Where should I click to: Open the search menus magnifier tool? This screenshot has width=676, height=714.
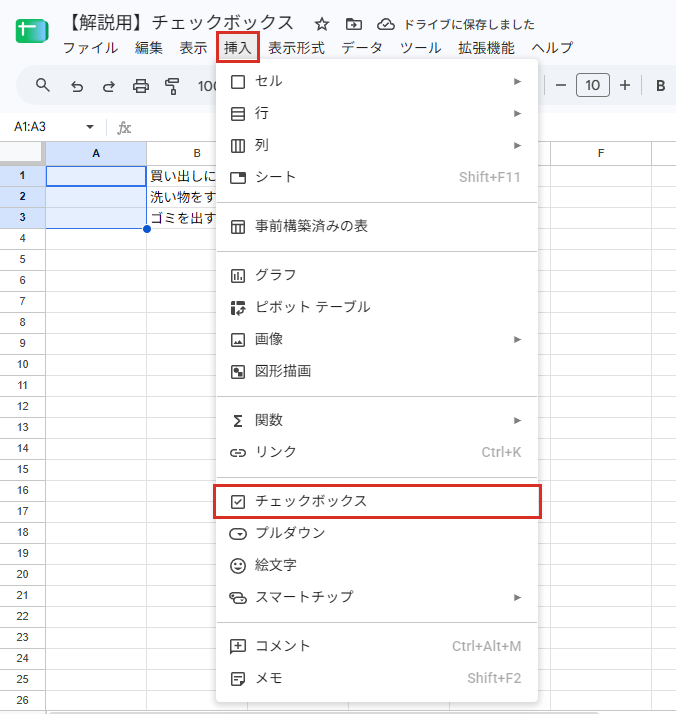pos(43,85)
